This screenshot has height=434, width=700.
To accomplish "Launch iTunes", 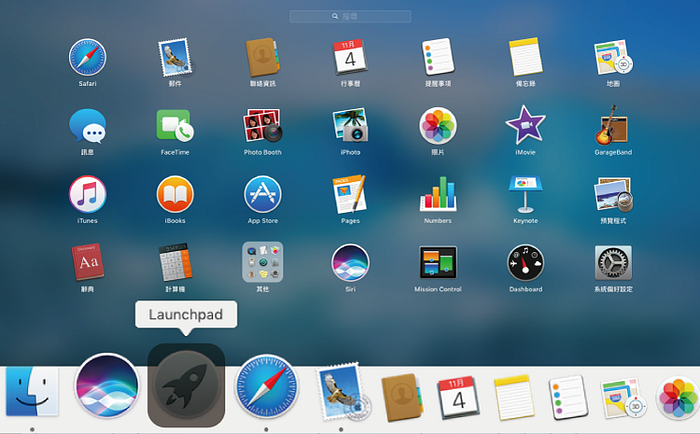I will click(88, 194).
